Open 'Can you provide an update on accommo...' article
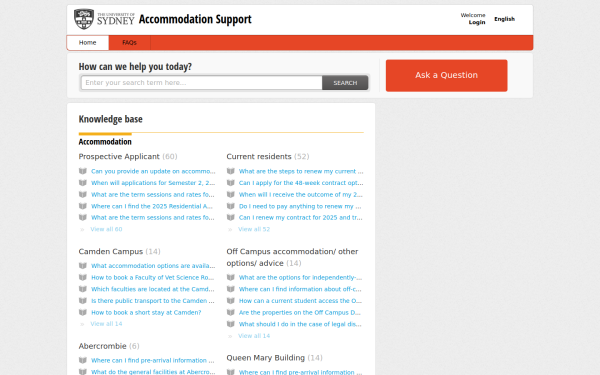The width and height of the screenshot is (600, 375). pyautogui.click(x=153, y=171)
